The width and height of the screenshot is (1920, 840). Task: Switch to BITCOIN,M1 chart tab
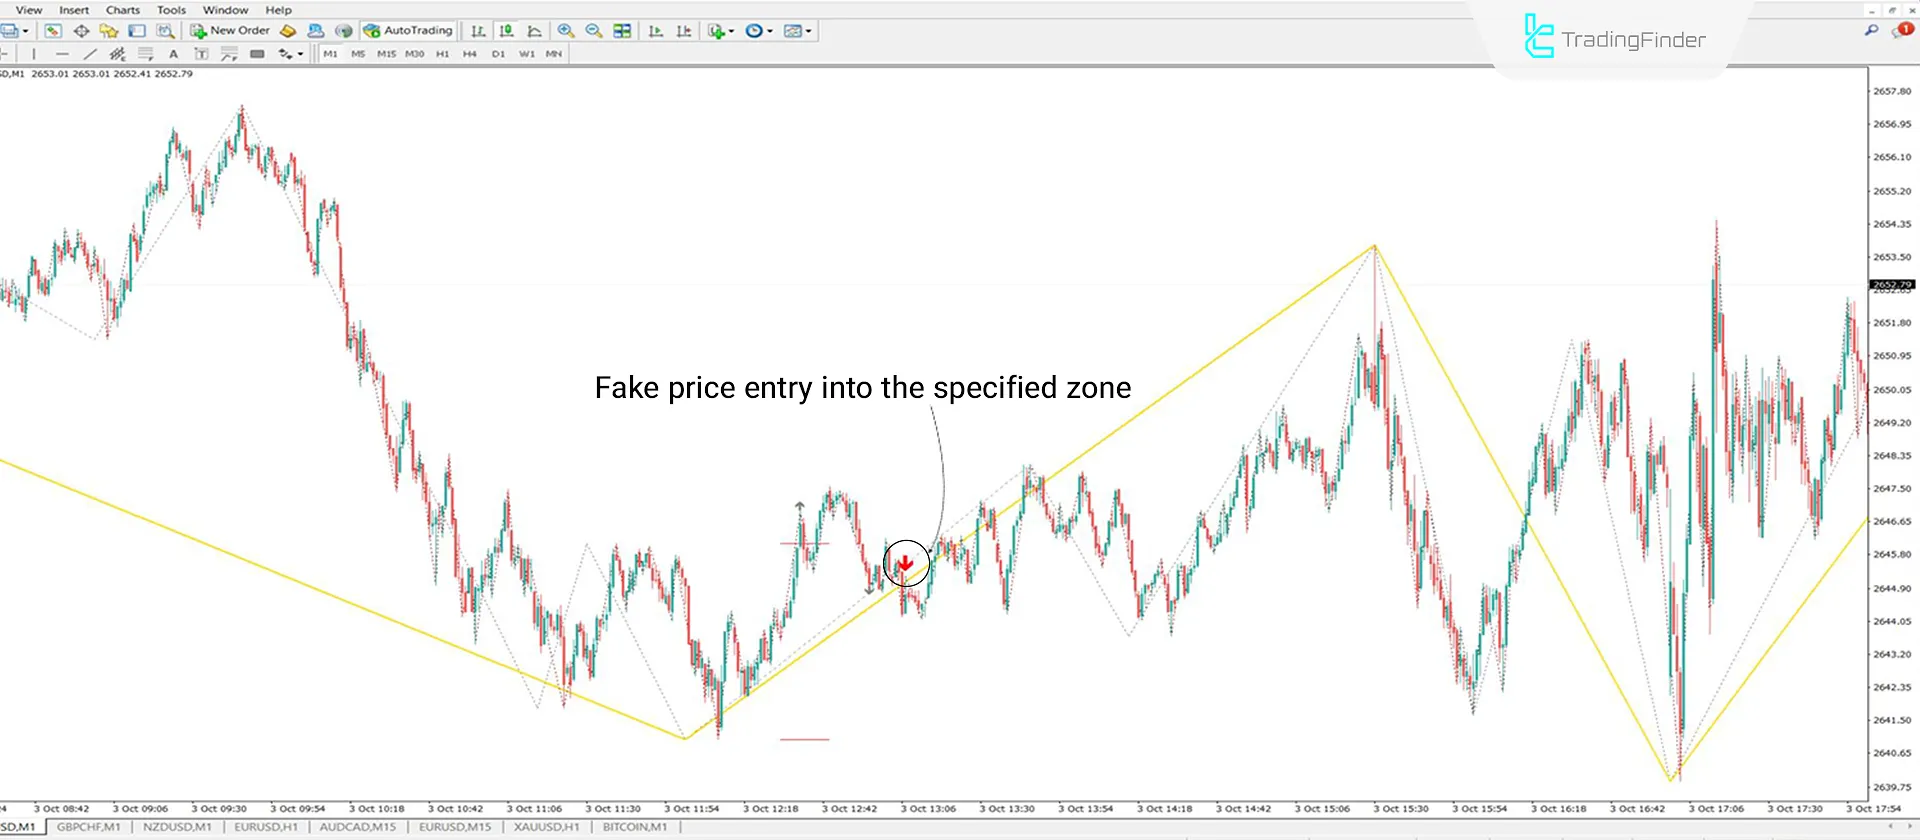click(635, 827)
